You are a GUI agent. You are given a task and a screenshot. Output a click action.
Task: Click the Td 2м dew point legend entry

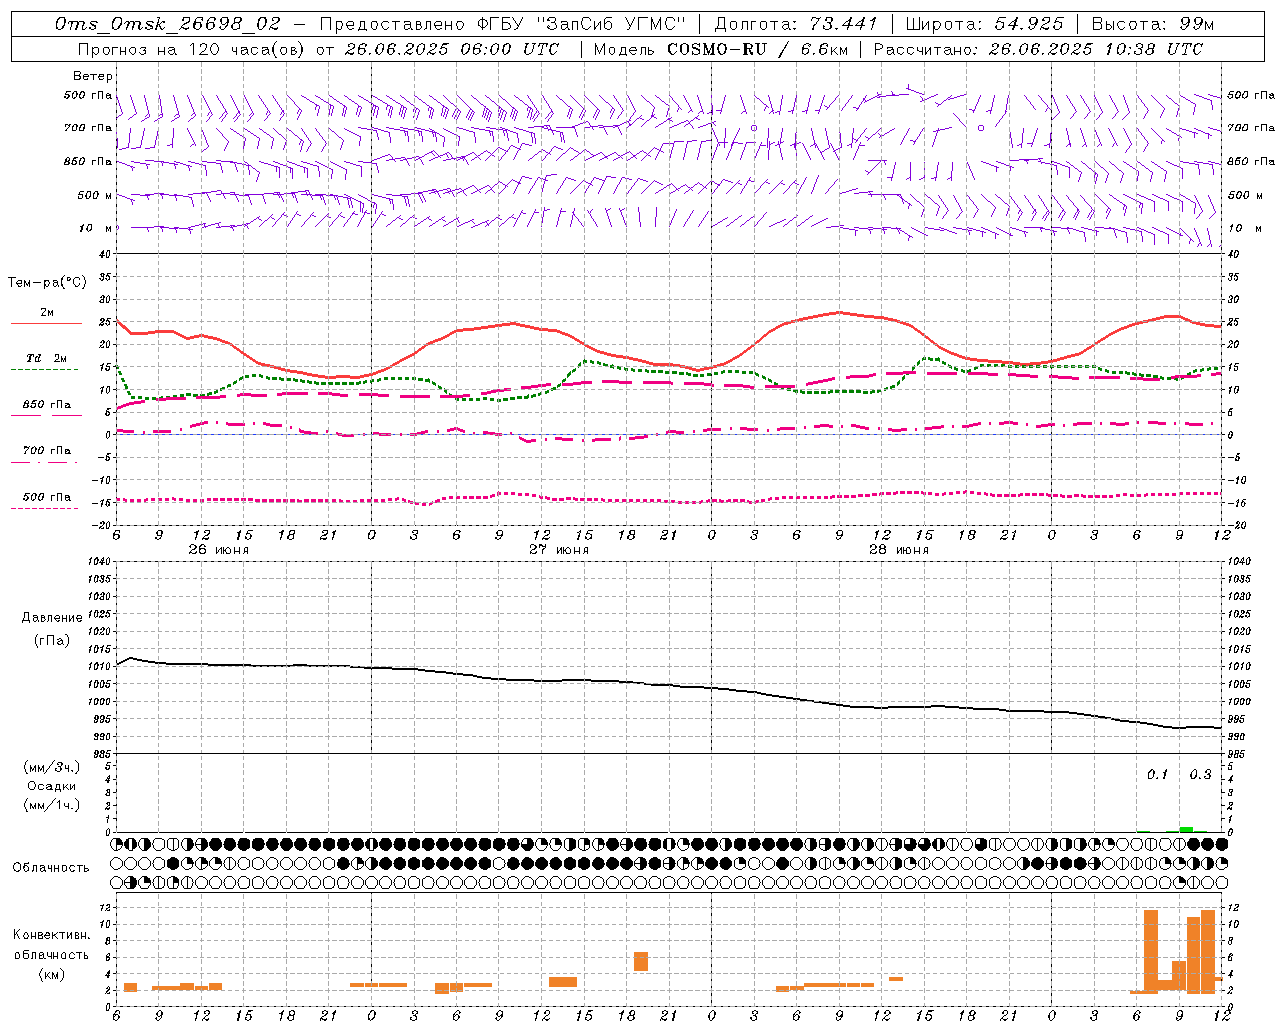46,358
